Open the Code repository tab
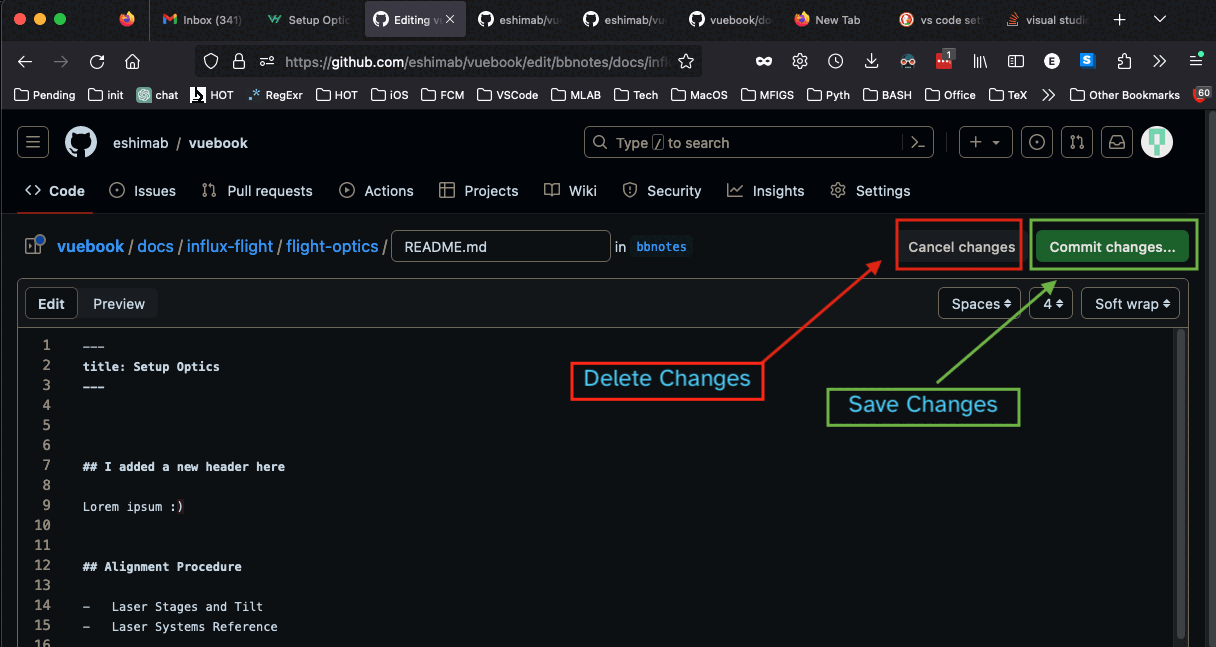The width and height of the screenshot is (1216, 647). click(x=55, y=191)
